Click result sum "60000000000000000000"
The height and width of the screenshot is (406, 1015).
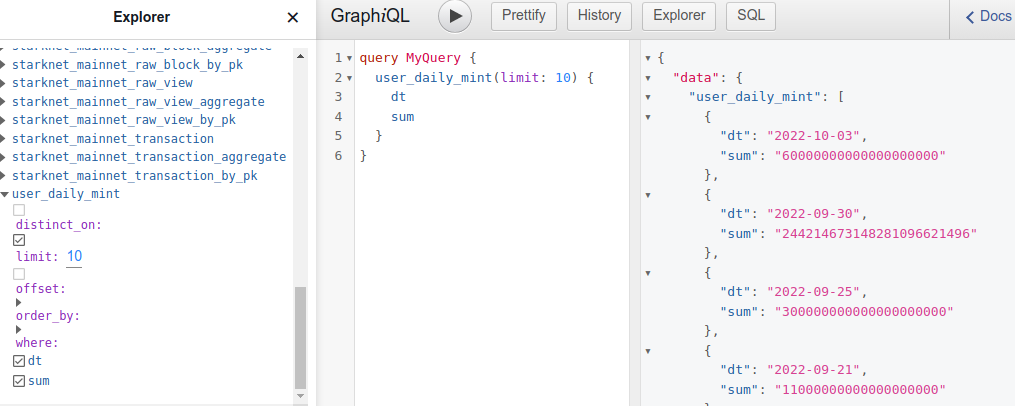coord(861,155)
